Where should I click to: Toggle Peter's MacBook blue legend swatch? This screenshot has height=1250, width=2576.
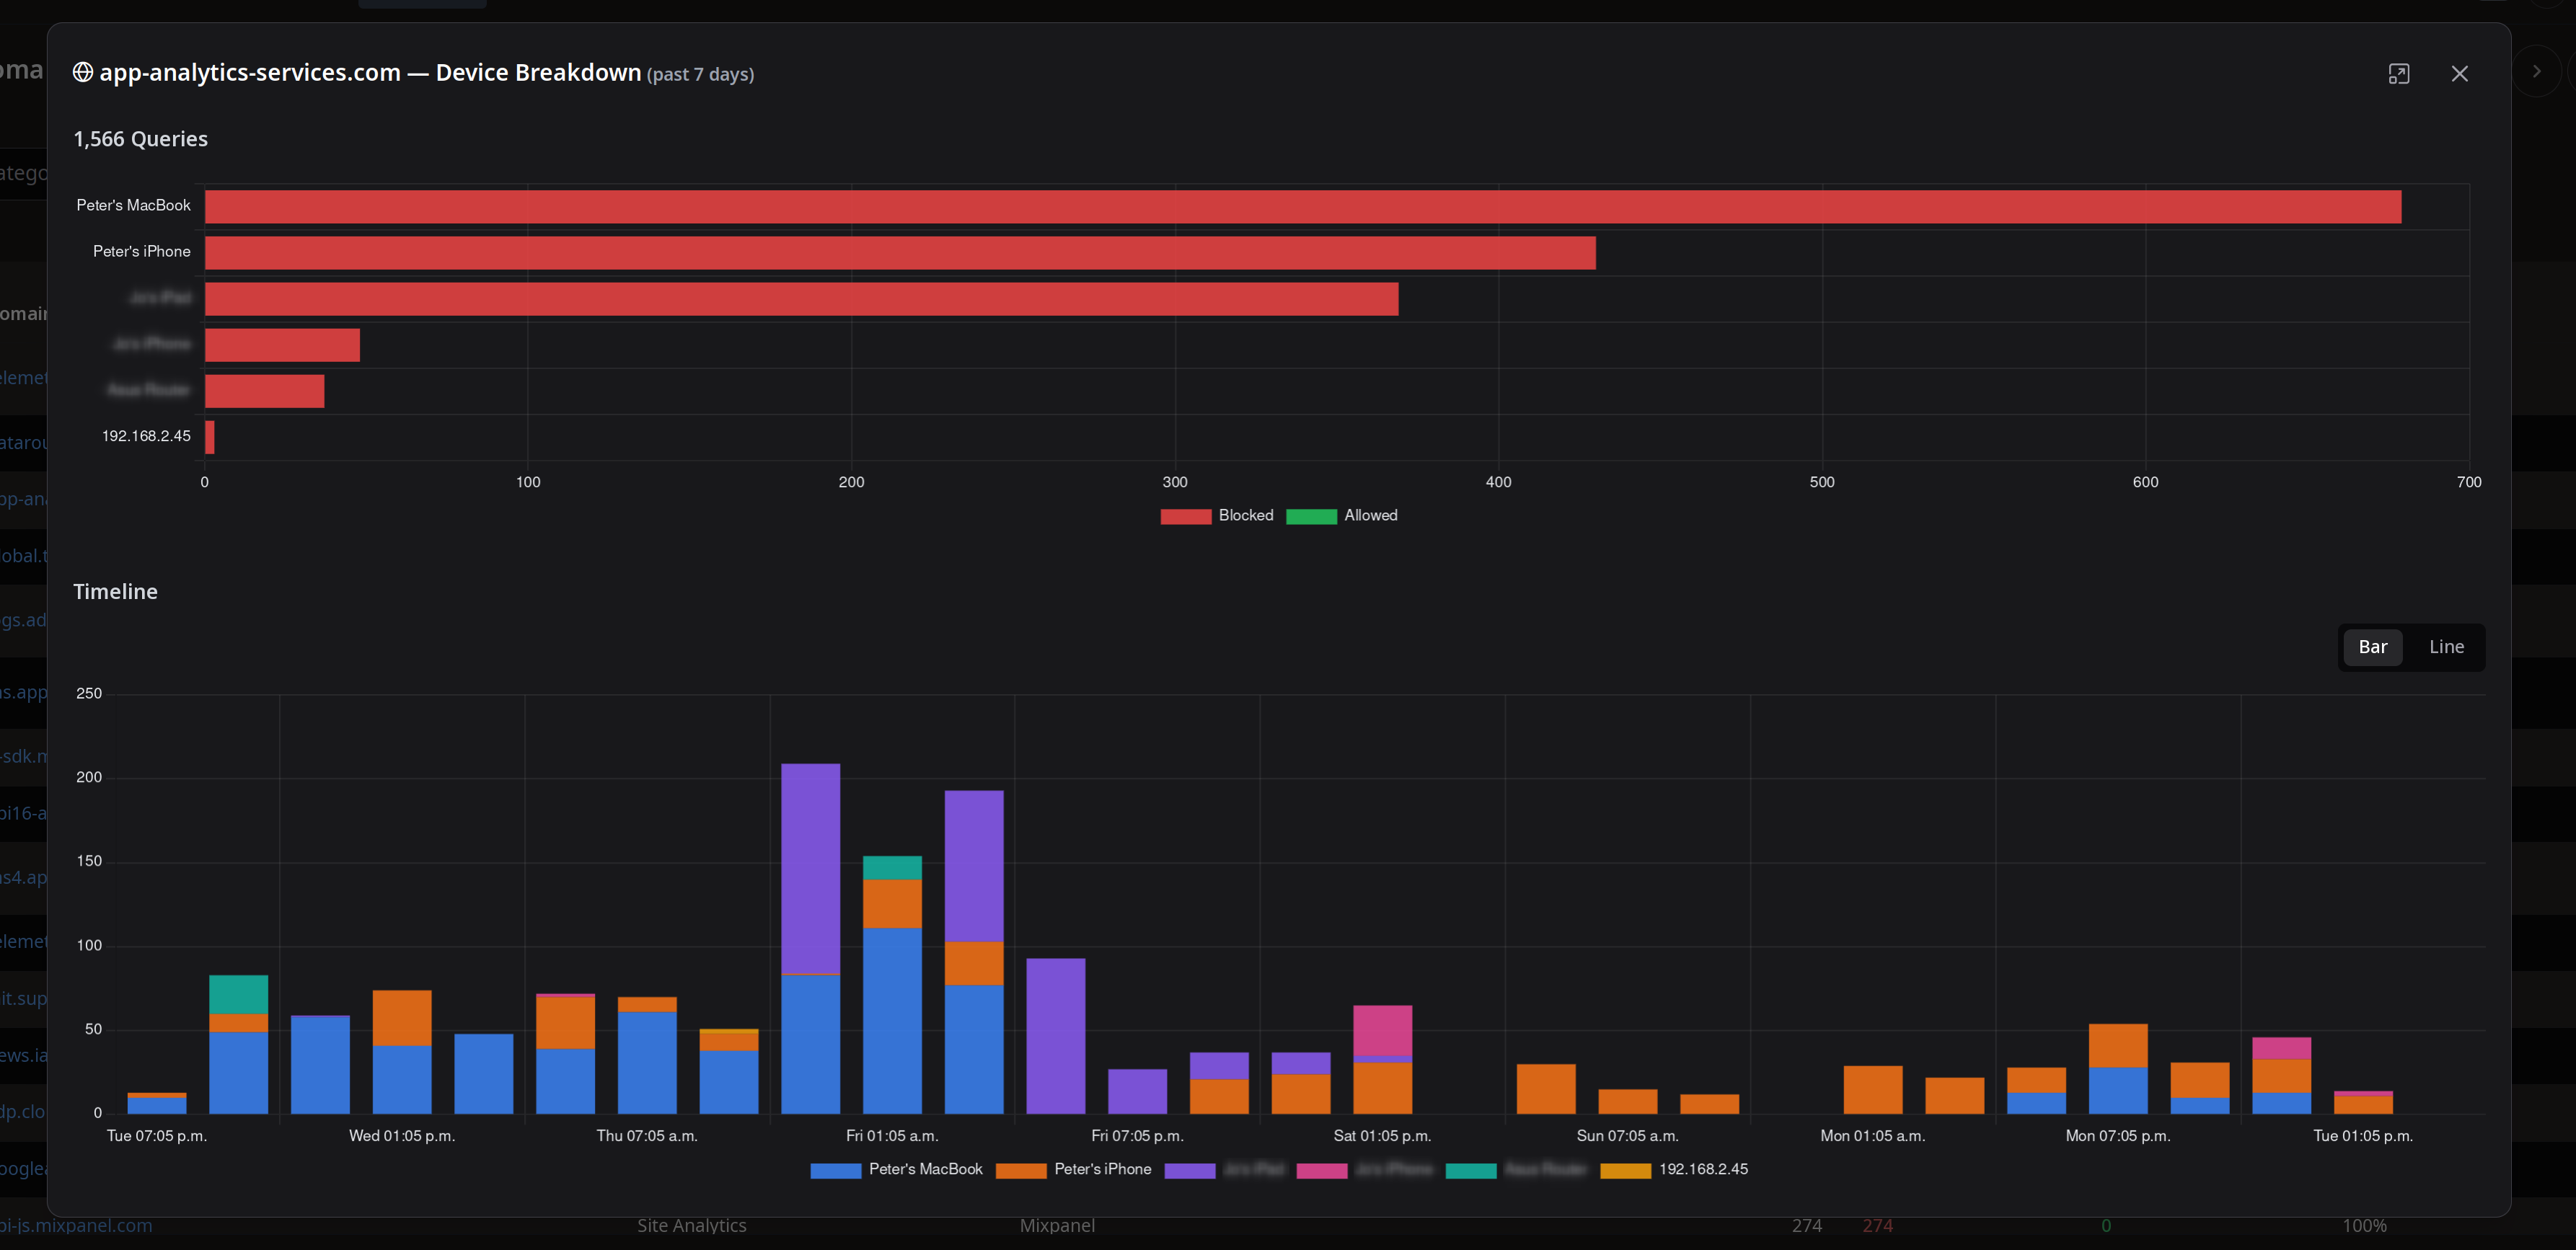[835, 1170]
